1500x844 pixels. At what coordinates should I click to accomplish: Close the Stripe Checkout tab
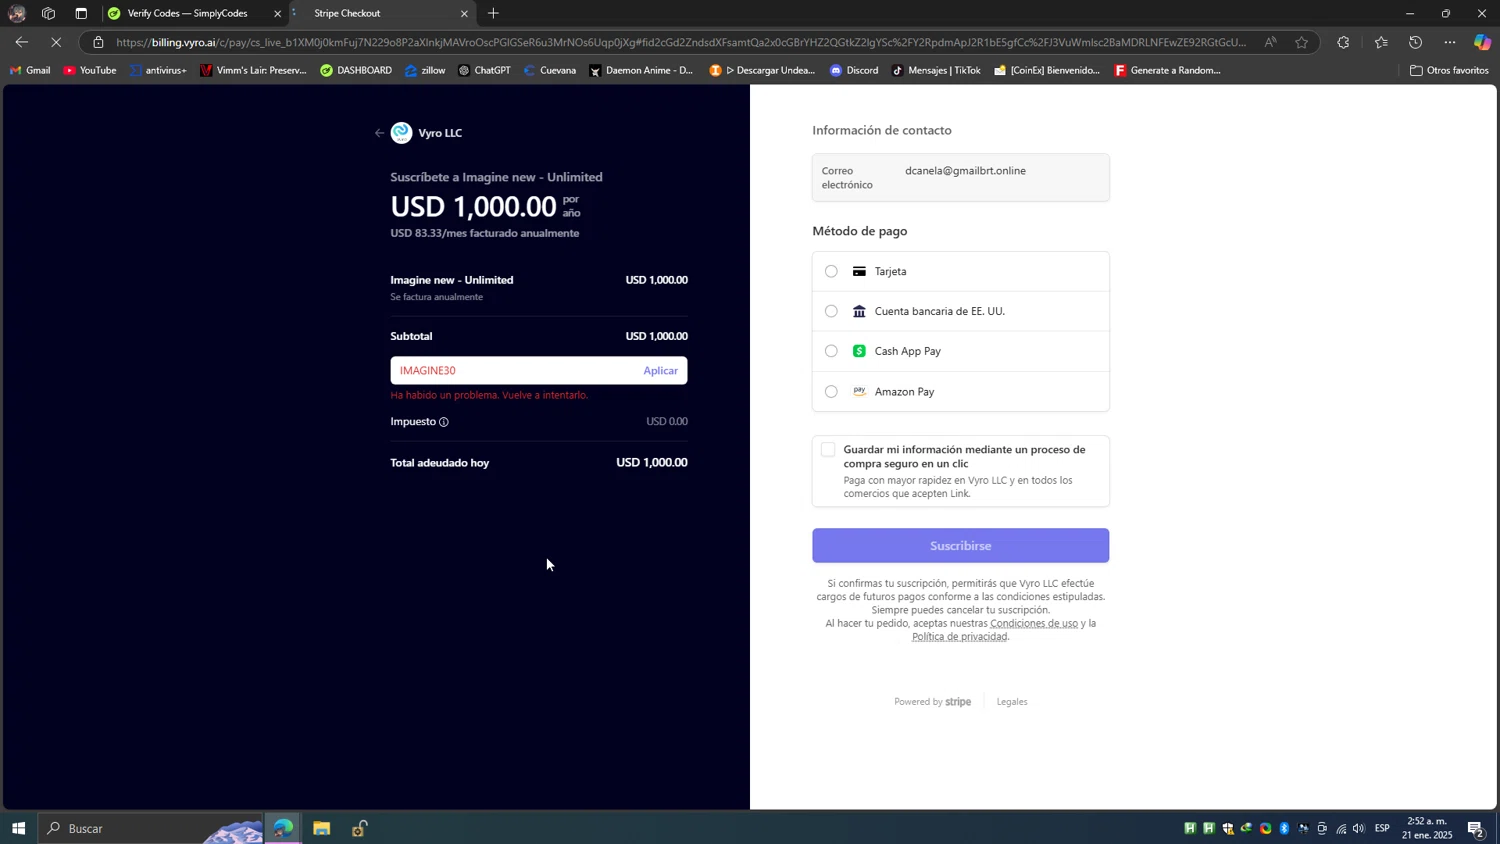[464, 14]
